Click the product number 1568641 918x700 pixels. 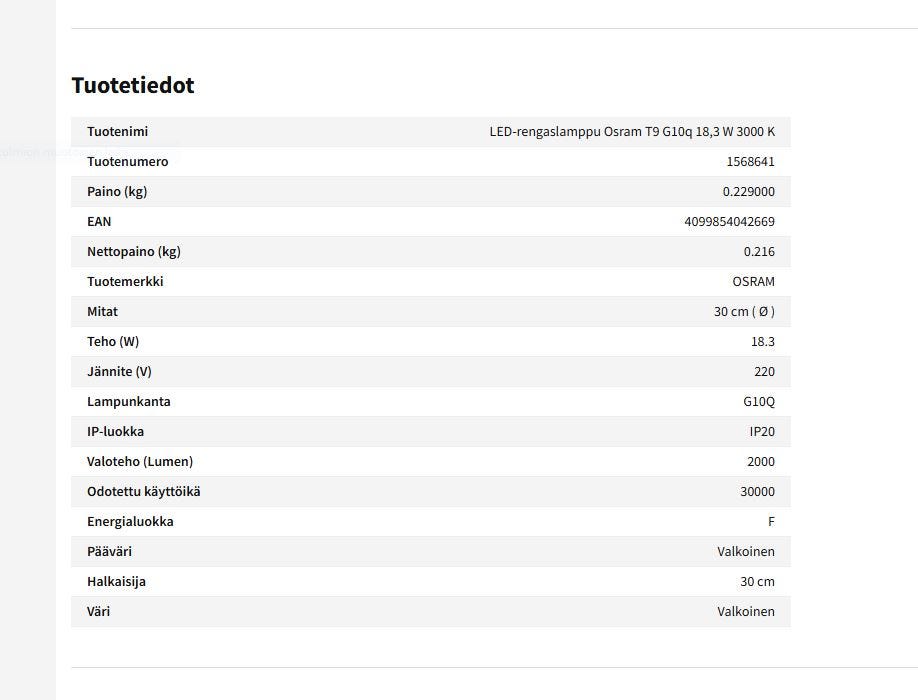750,162
